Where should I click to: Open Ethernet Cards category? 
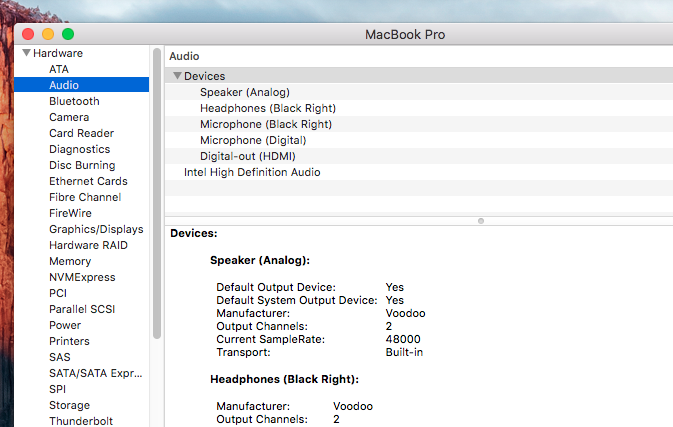[x=88, y=181]
